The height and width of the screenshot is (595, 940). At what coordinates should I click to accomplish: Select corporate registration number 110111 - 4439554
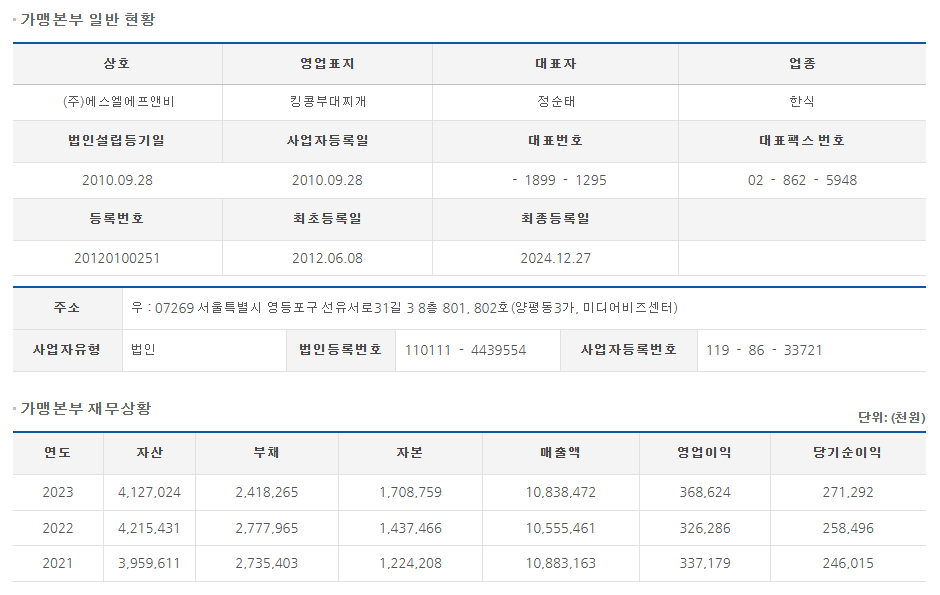pos(465,350)
